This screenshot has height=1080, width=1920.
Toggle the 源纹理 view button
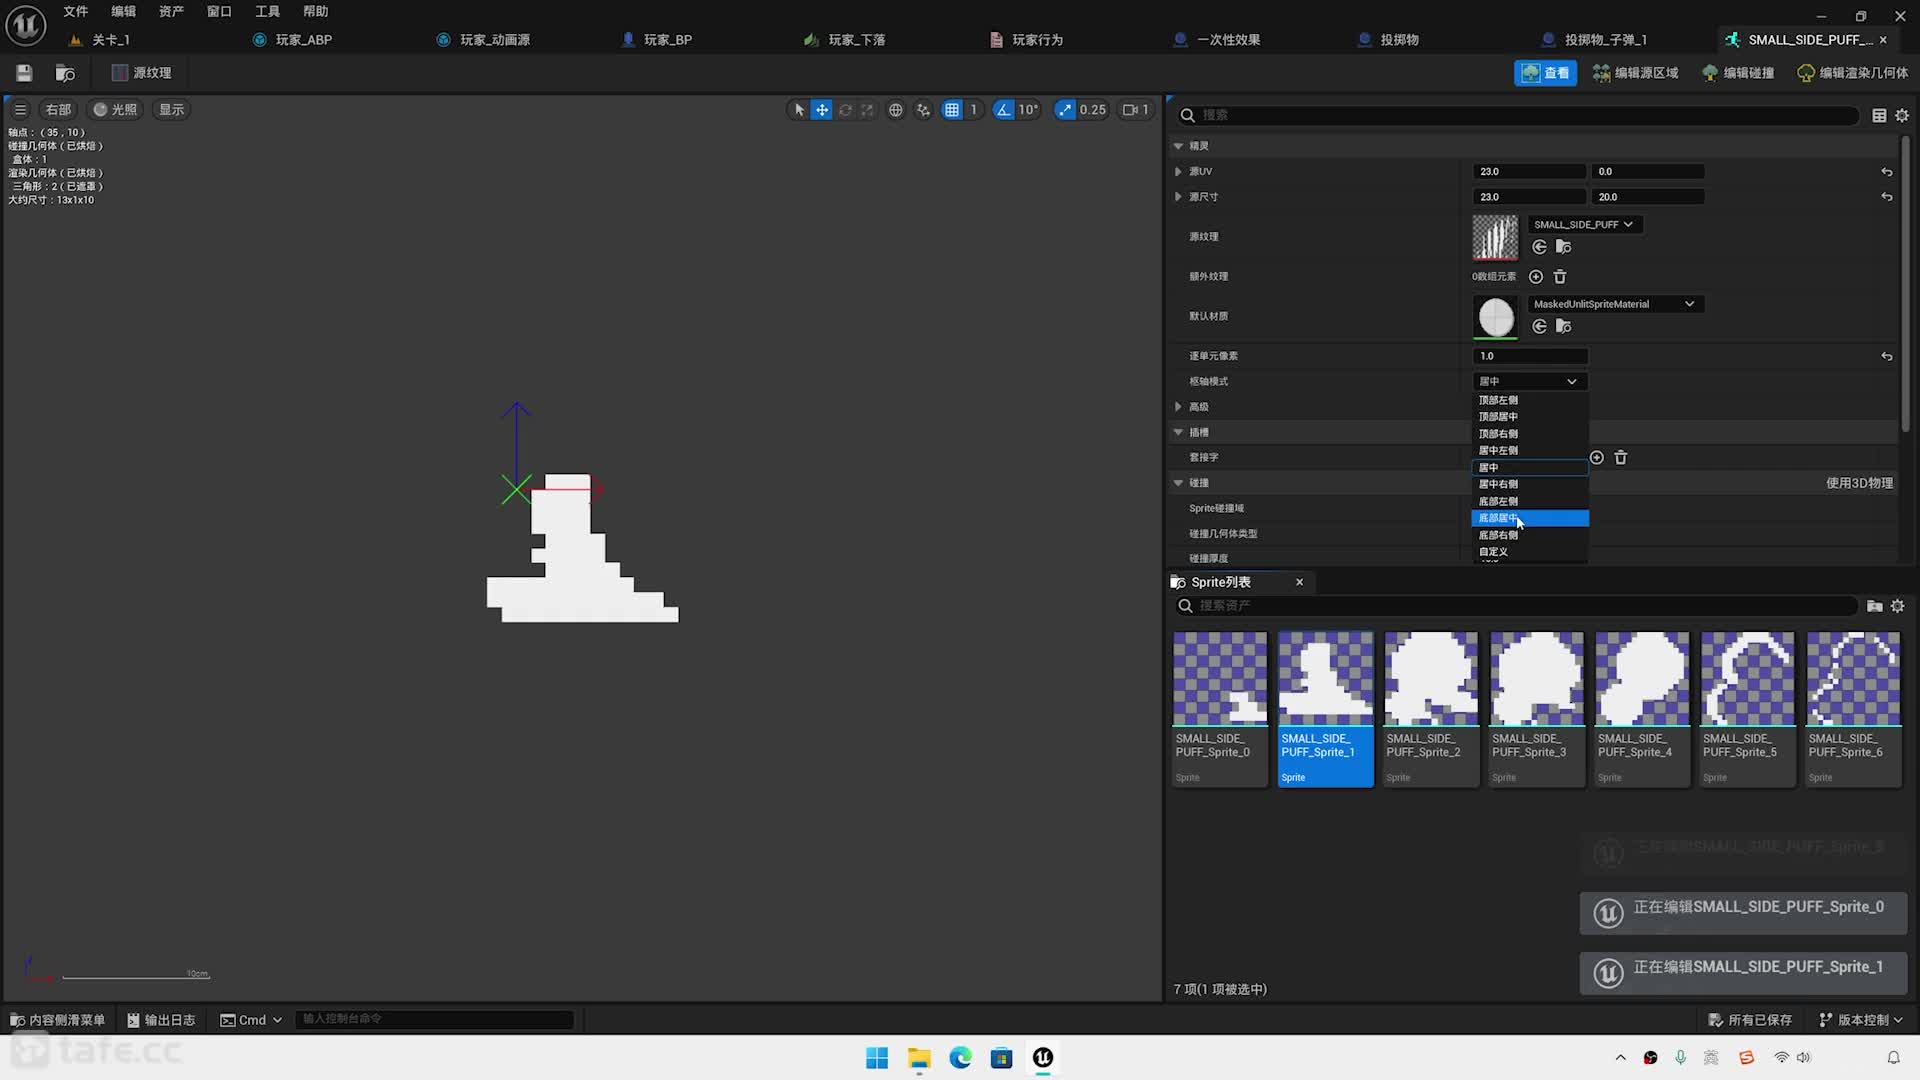[142, 73]
